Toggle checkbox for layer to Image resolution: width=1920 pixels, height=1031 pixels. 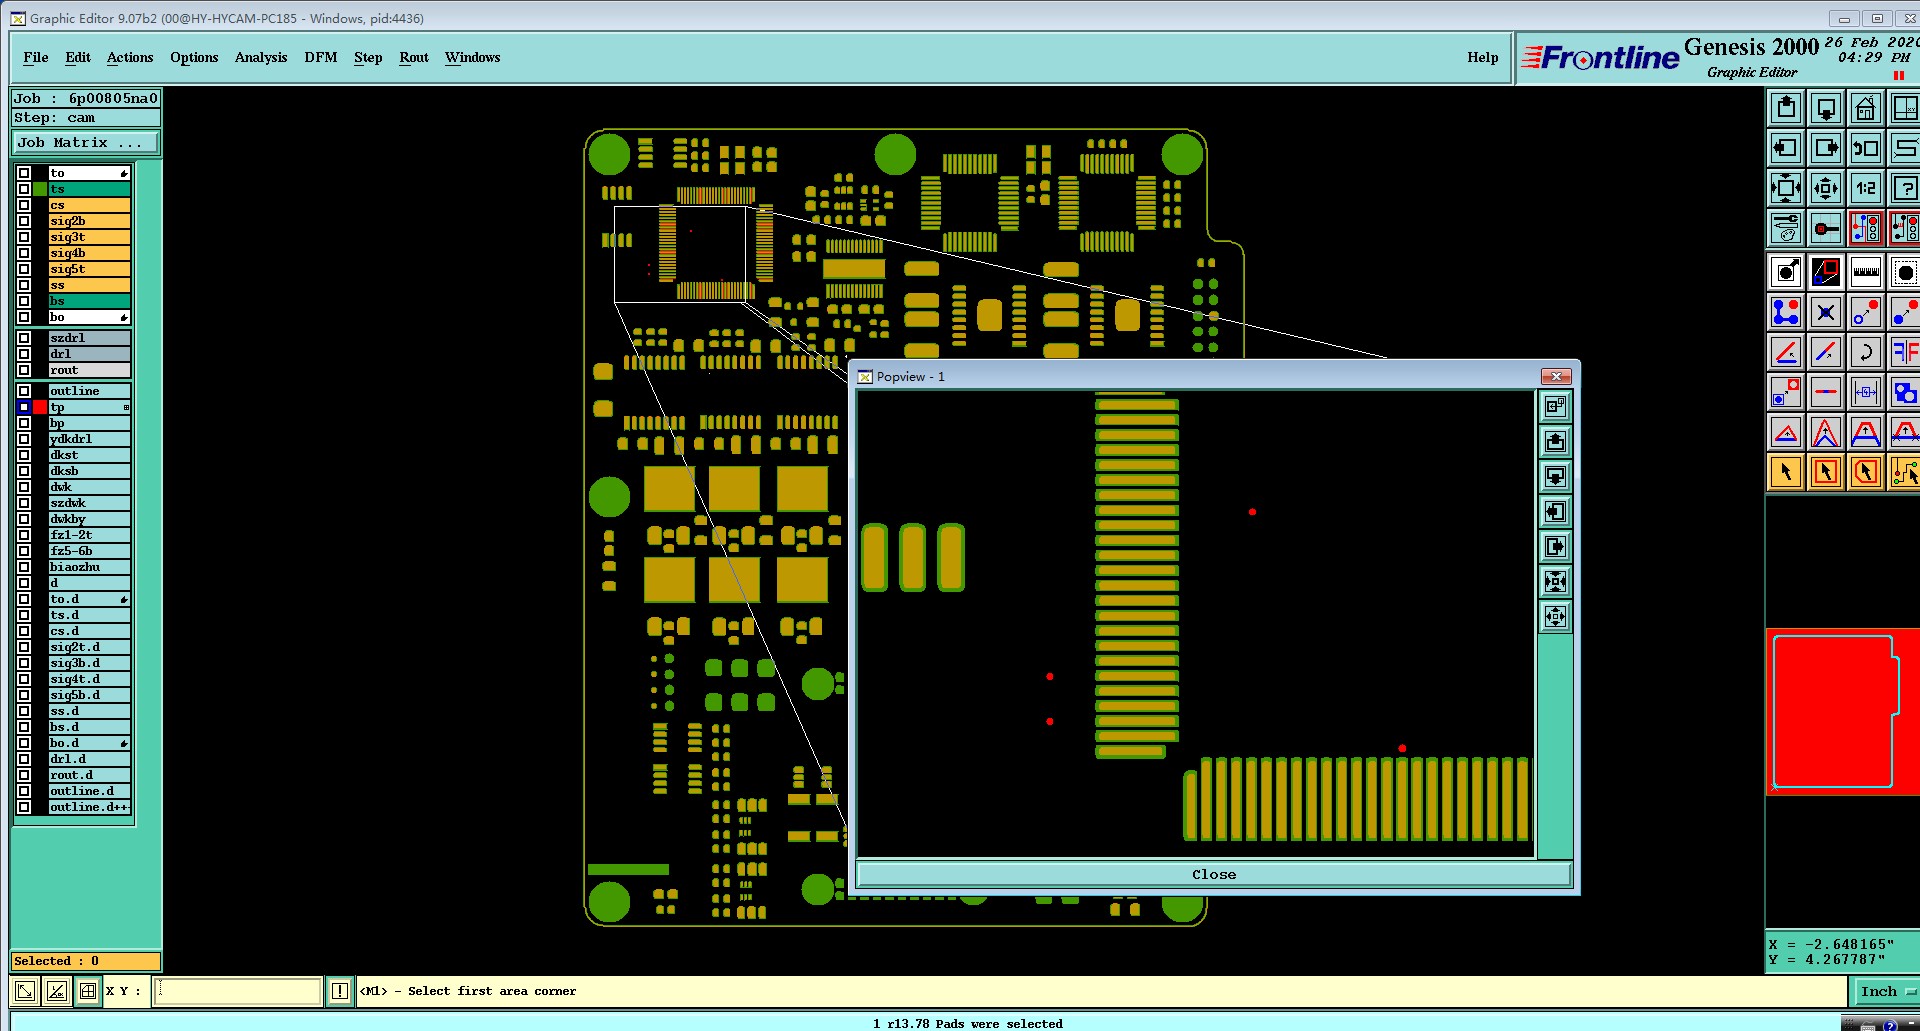click(24, 173)
